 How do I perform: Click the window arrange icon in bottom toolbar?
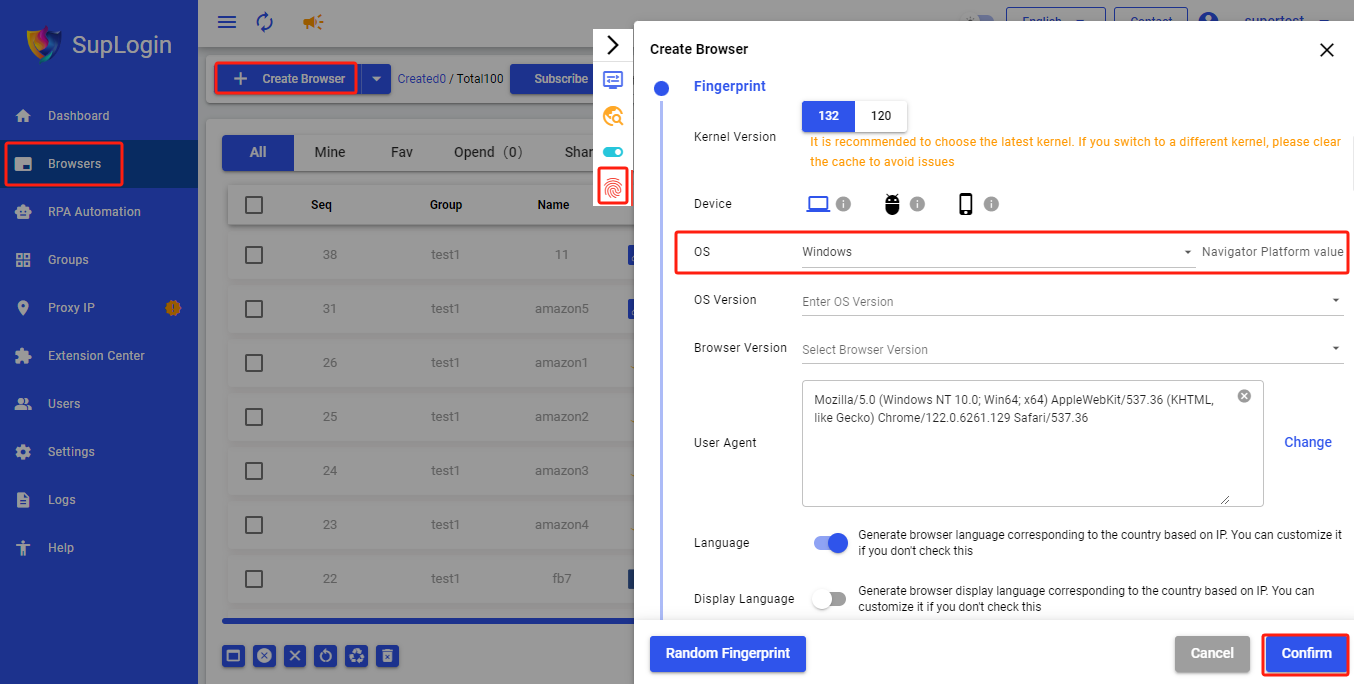233,656
